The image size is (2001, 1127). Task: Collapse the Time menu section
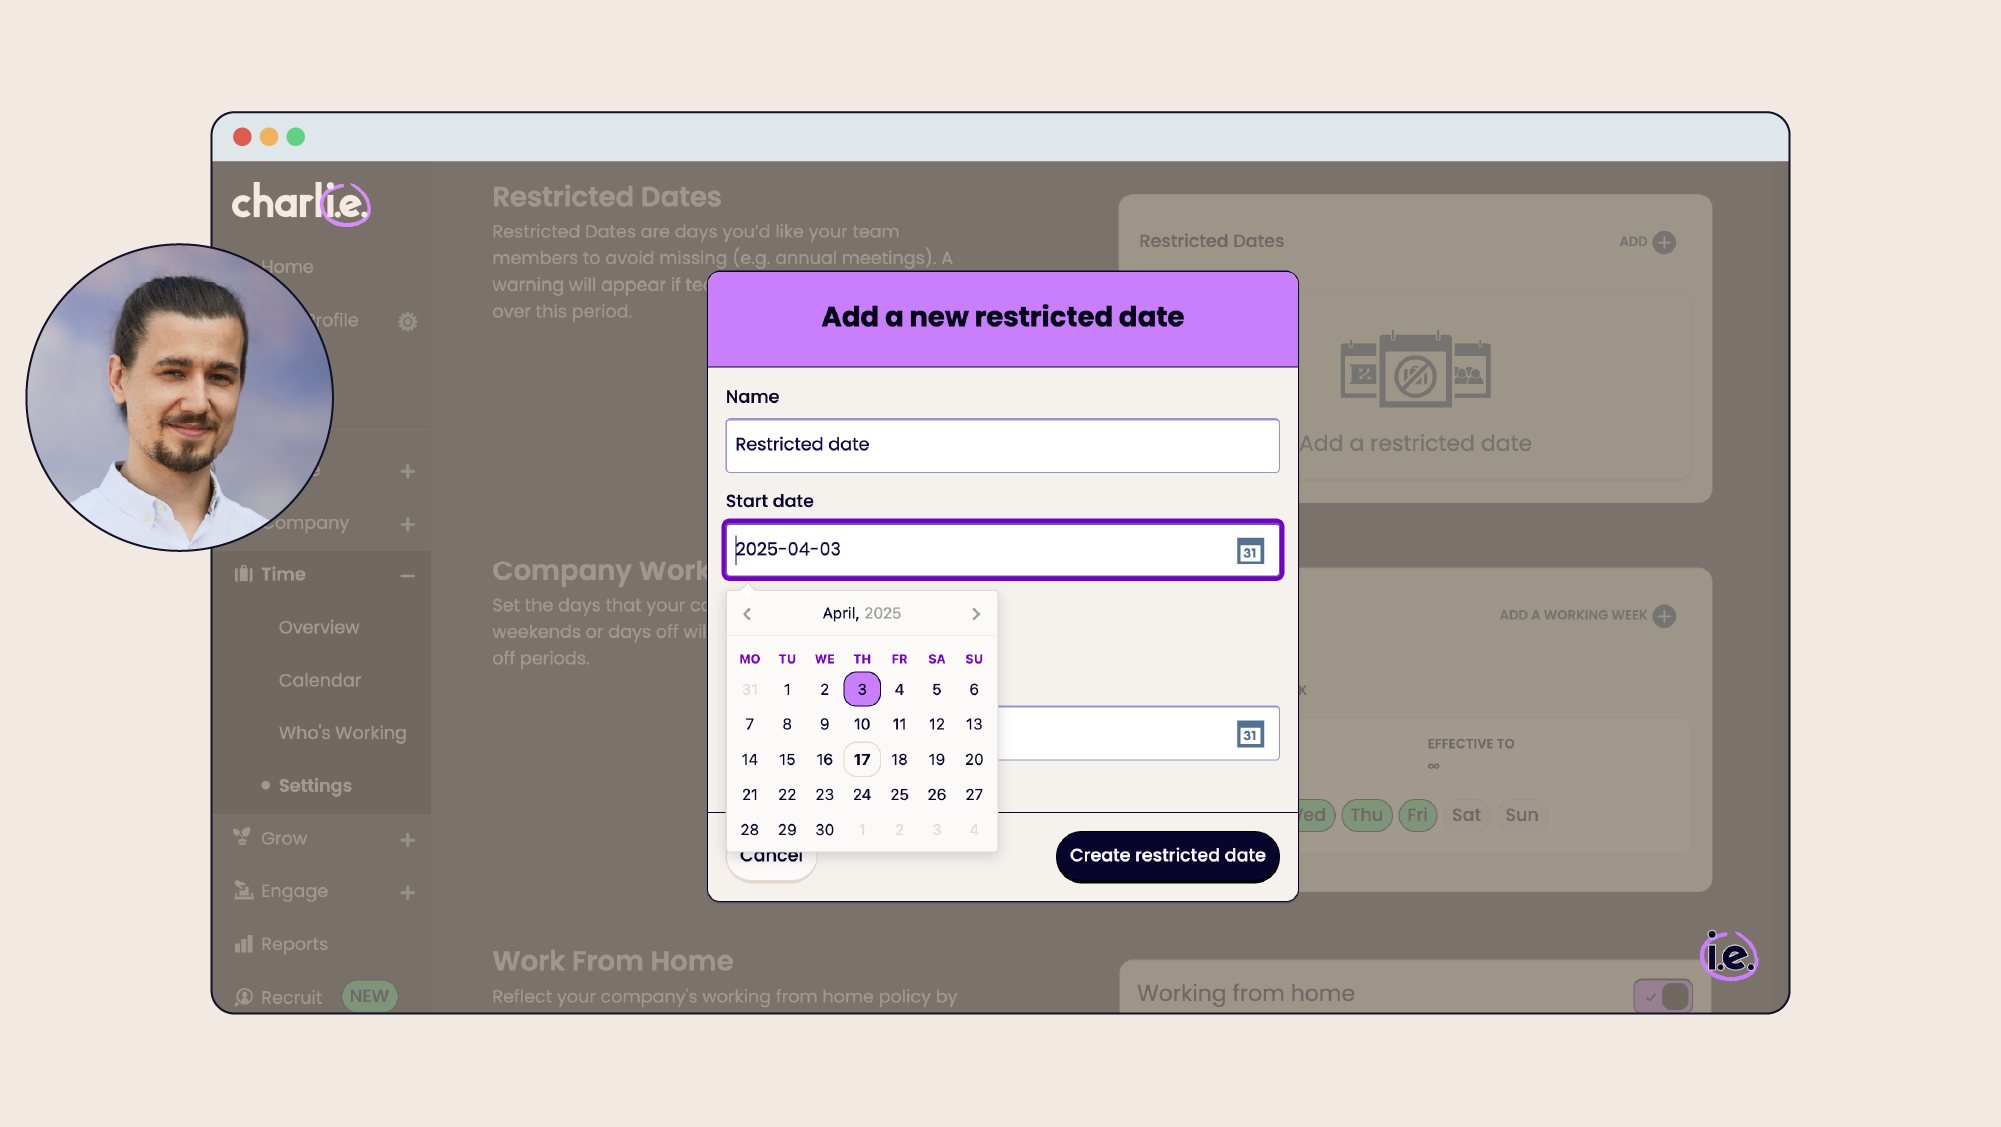(407, 575)
